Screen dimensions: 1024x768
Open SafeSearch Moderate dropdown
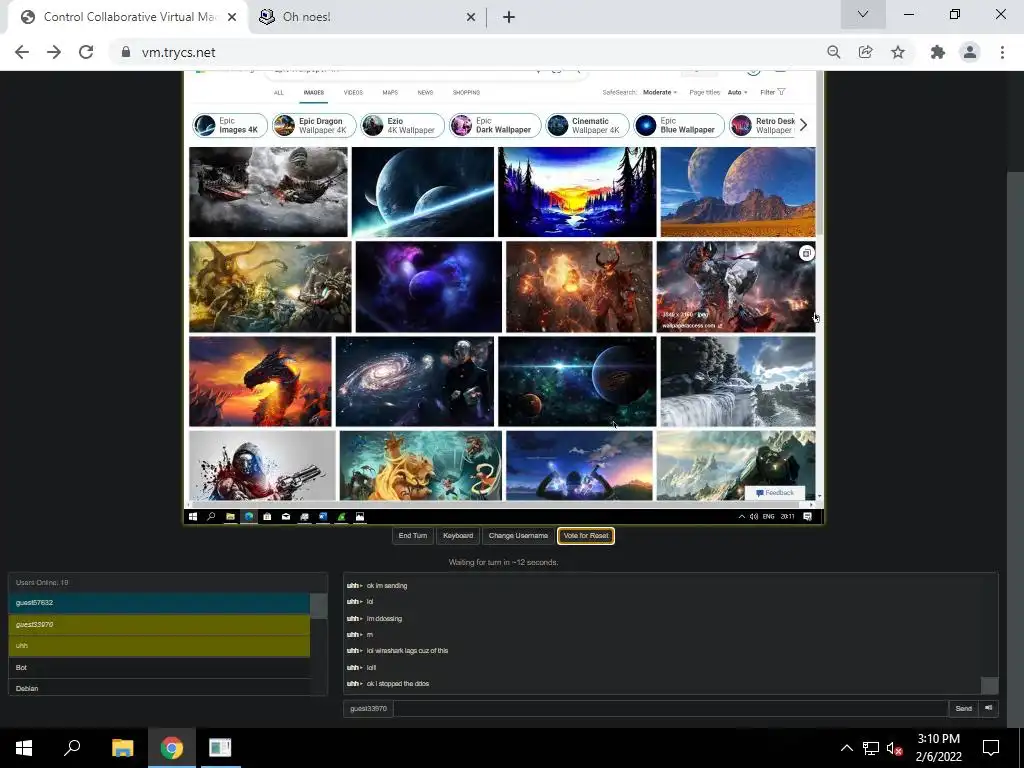[660, 93]
